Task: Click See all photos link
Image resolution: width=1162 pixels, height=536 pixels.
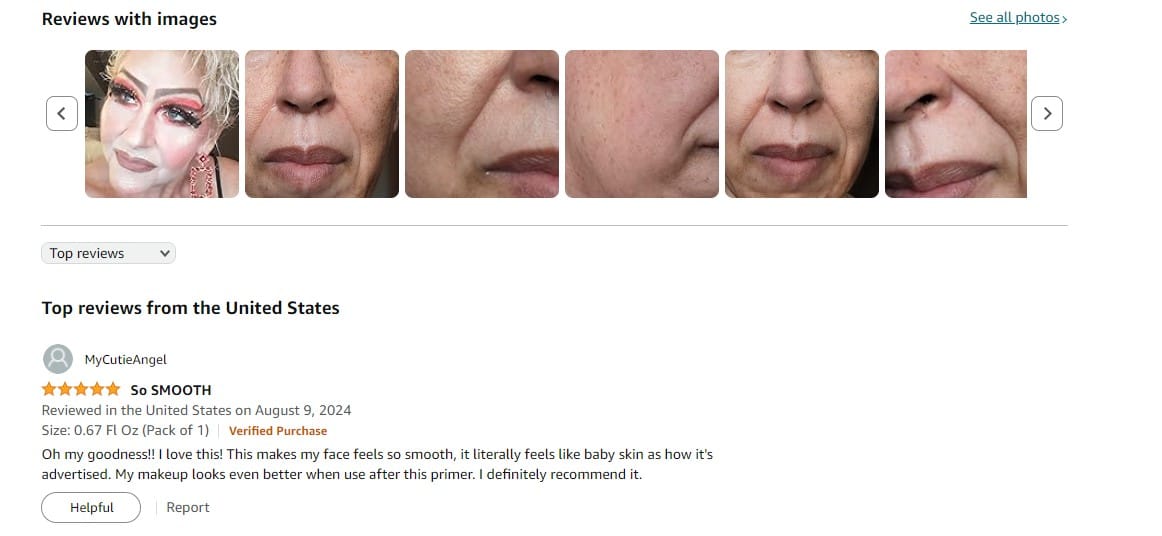Action: 1014,18
